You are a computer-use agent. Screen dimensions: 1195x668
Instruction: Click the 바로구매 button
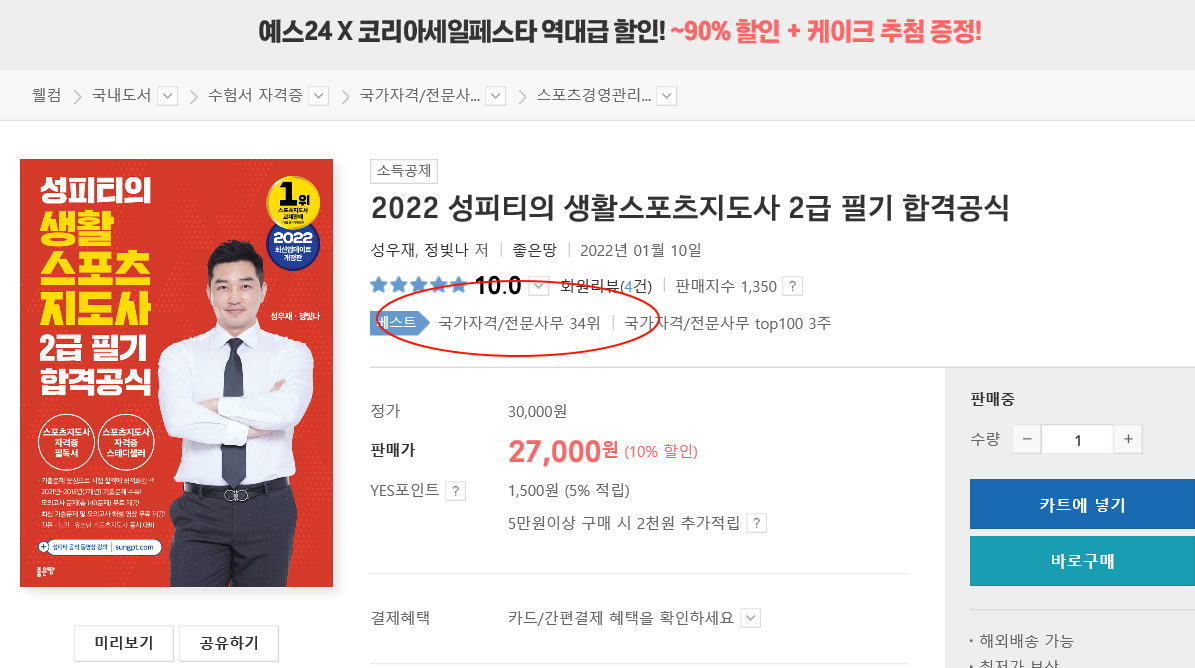(1082, 561)
